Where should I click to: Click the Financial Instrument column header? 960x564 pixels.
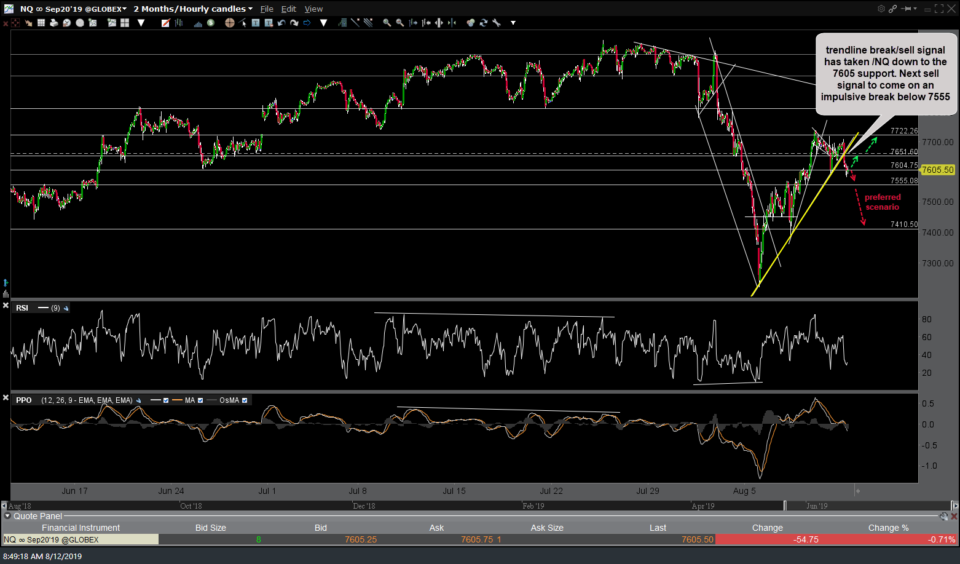80,527
